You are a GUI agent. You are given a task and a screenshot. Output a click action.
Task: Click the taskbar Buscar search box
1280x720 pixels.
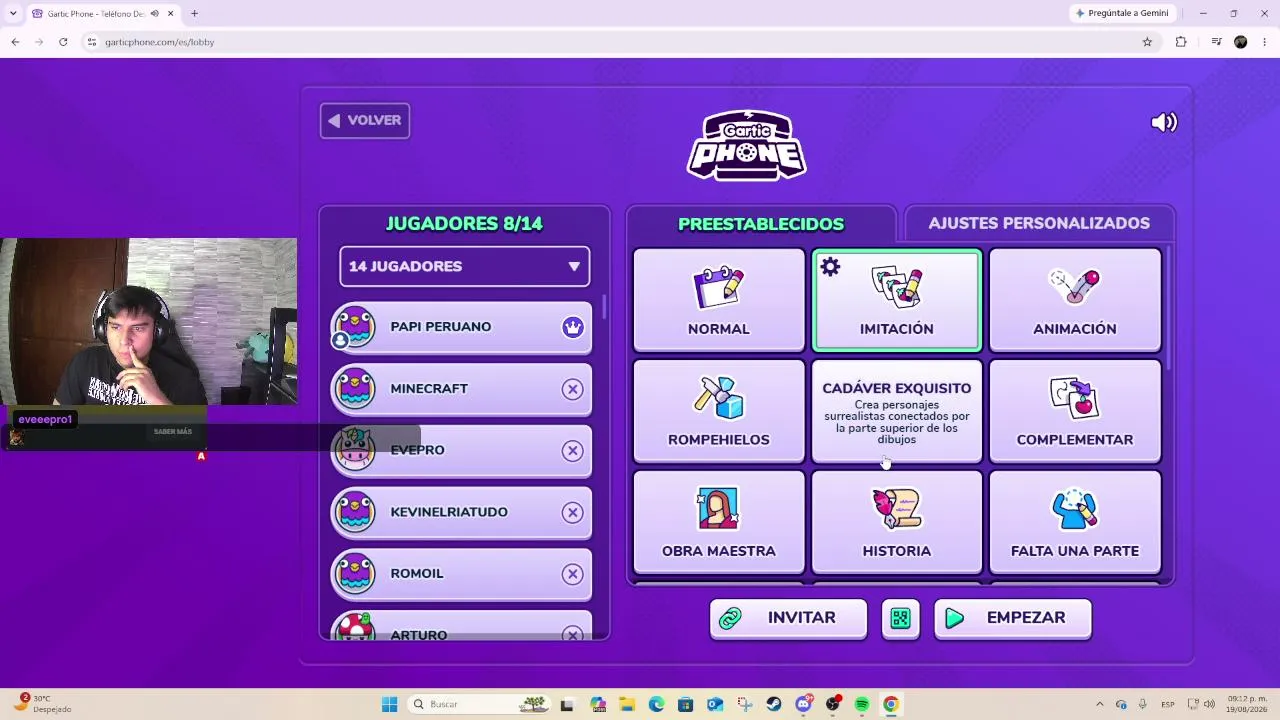[479, 704]
